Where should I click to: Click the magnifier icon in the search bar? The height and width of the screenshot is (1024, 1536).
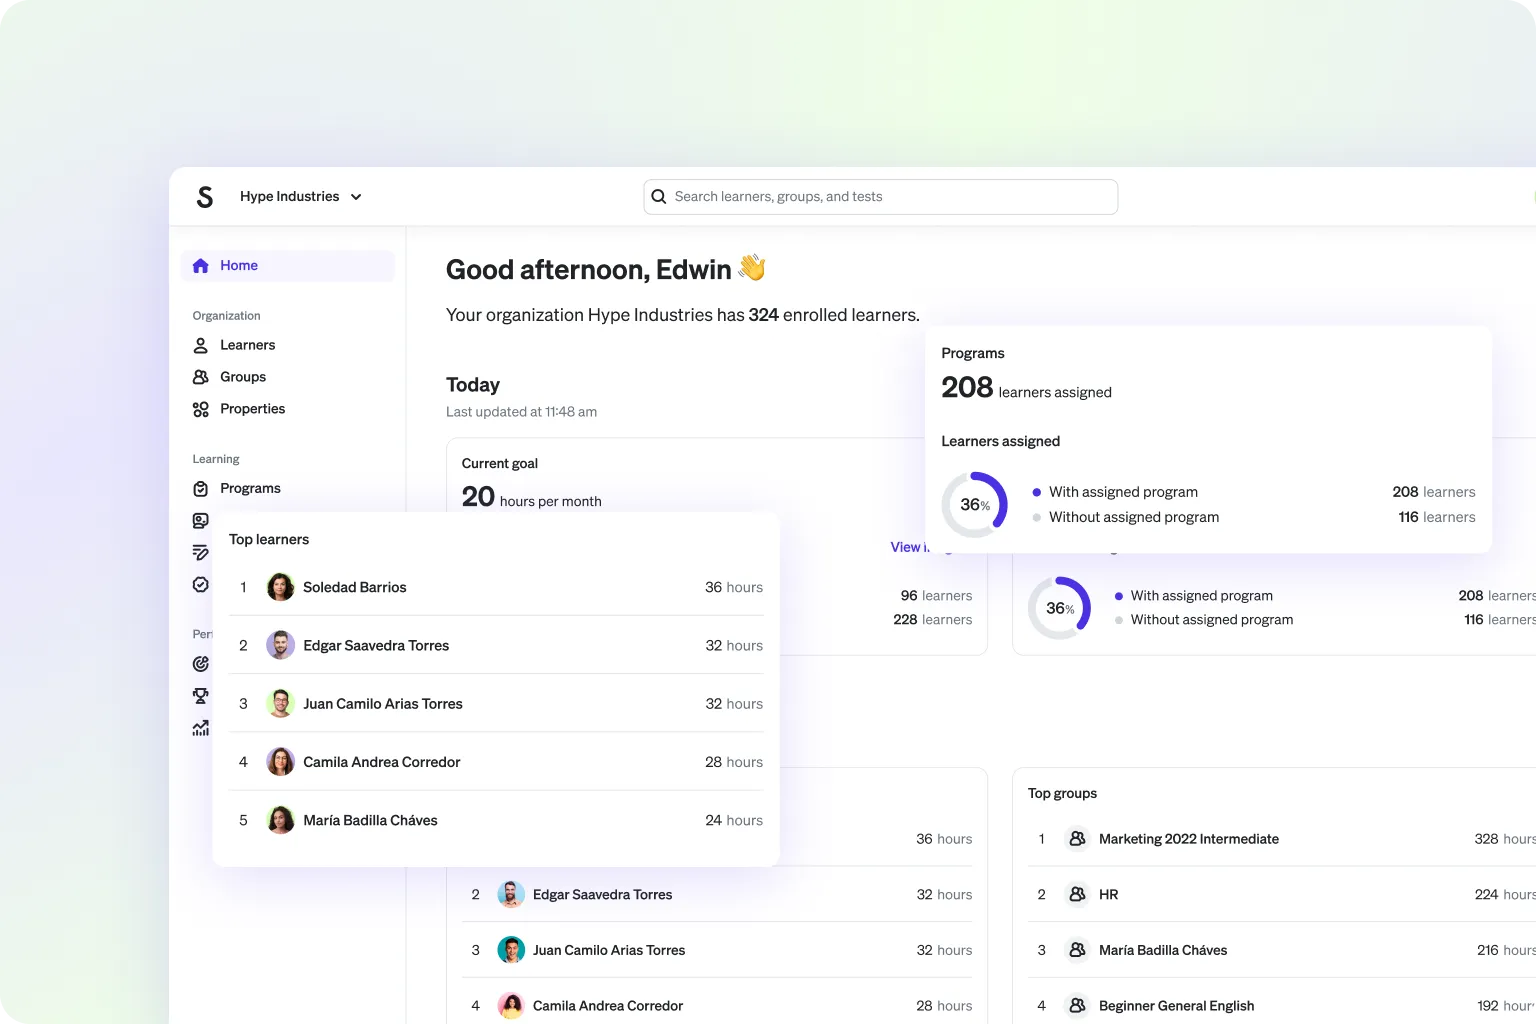point(659,197)
